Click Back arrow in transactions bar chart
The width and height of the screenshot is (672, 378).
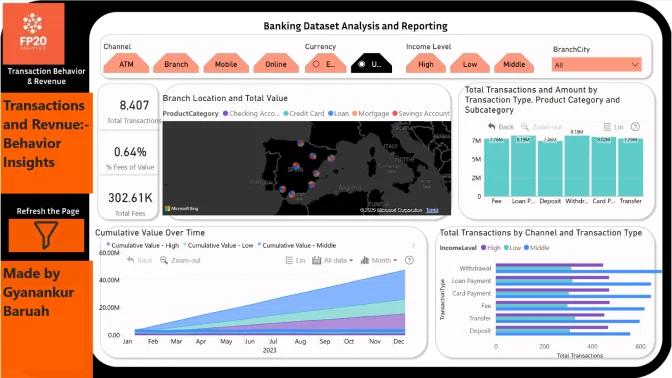tap(492, 127)
